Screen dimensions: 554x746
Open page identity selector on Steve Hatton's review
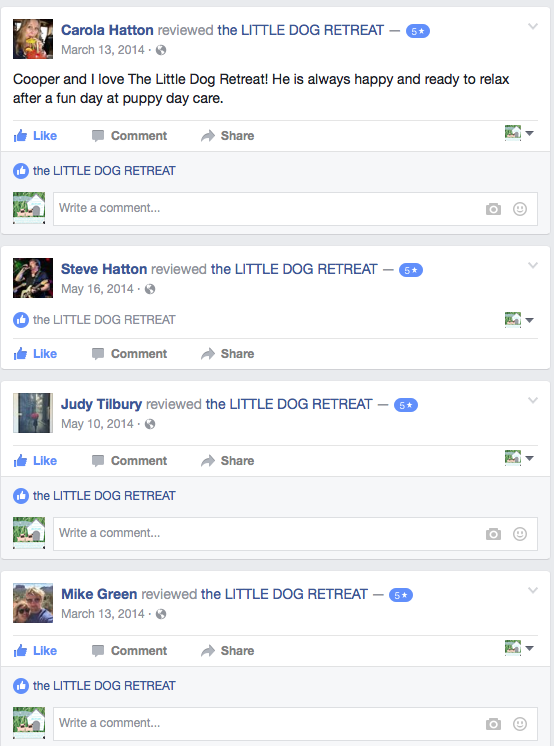519,320
